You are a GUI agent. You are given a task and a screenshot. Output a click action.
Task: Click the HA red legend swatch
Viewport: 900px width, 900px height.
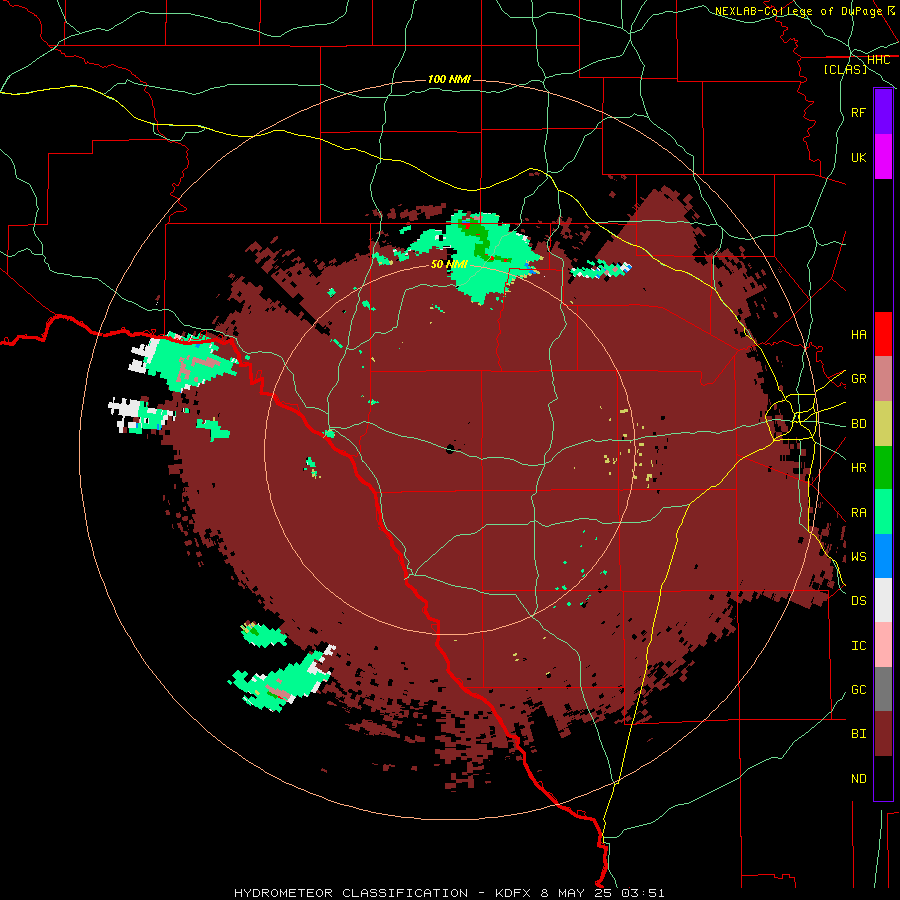pos(883,334)
